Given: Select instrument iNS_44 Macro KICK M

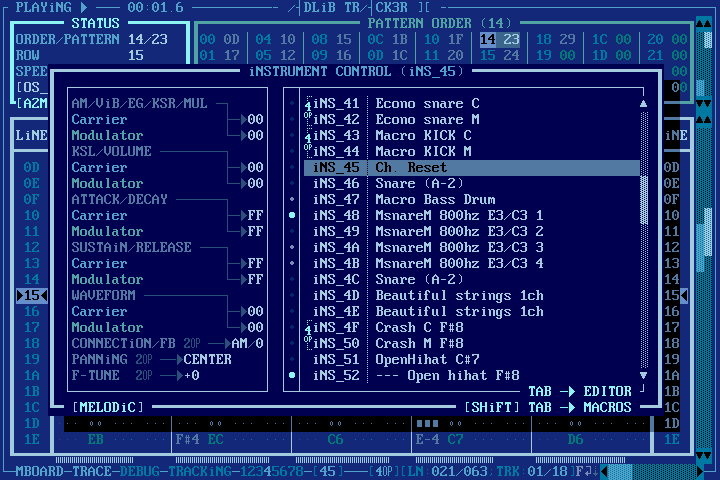Looking at the screenshot, I should tap(472, 152).
